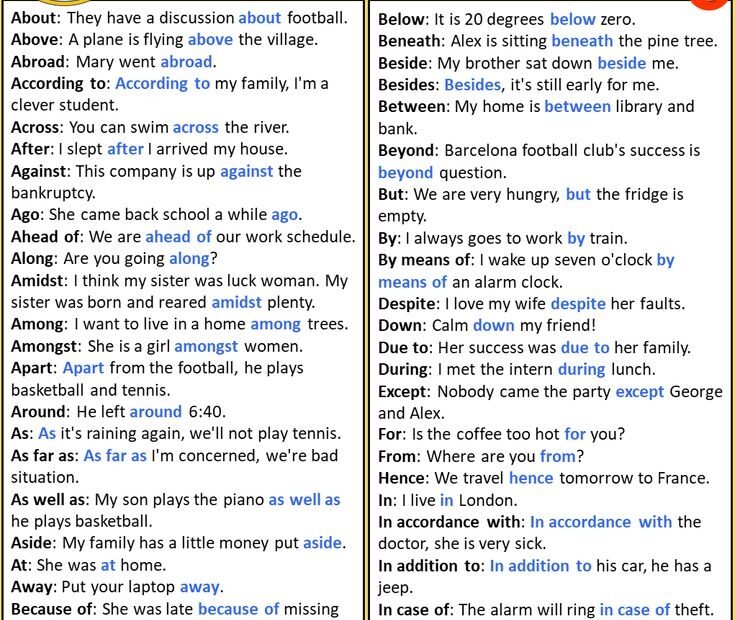Image resolution: width=735 pixels, height=620 pixels.
Task: Click the bold "In addition to:" heading
Action: click(432, 565)
